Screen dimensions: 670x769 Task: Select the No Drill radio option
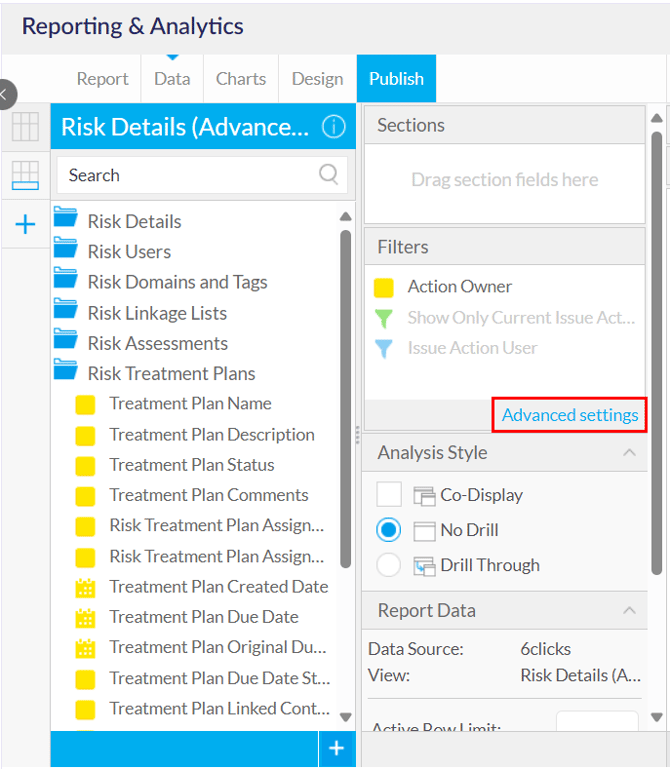point(389,530)
